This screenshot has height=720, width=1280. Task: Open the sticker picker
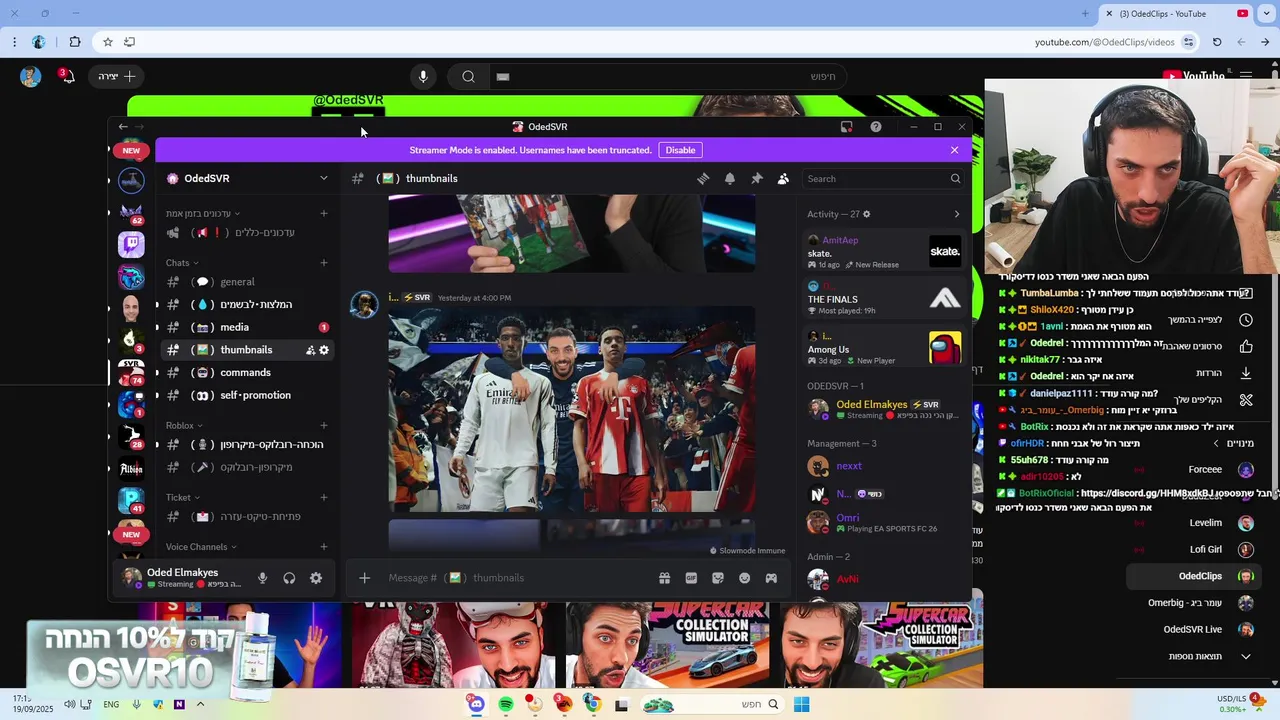[718, 578]
